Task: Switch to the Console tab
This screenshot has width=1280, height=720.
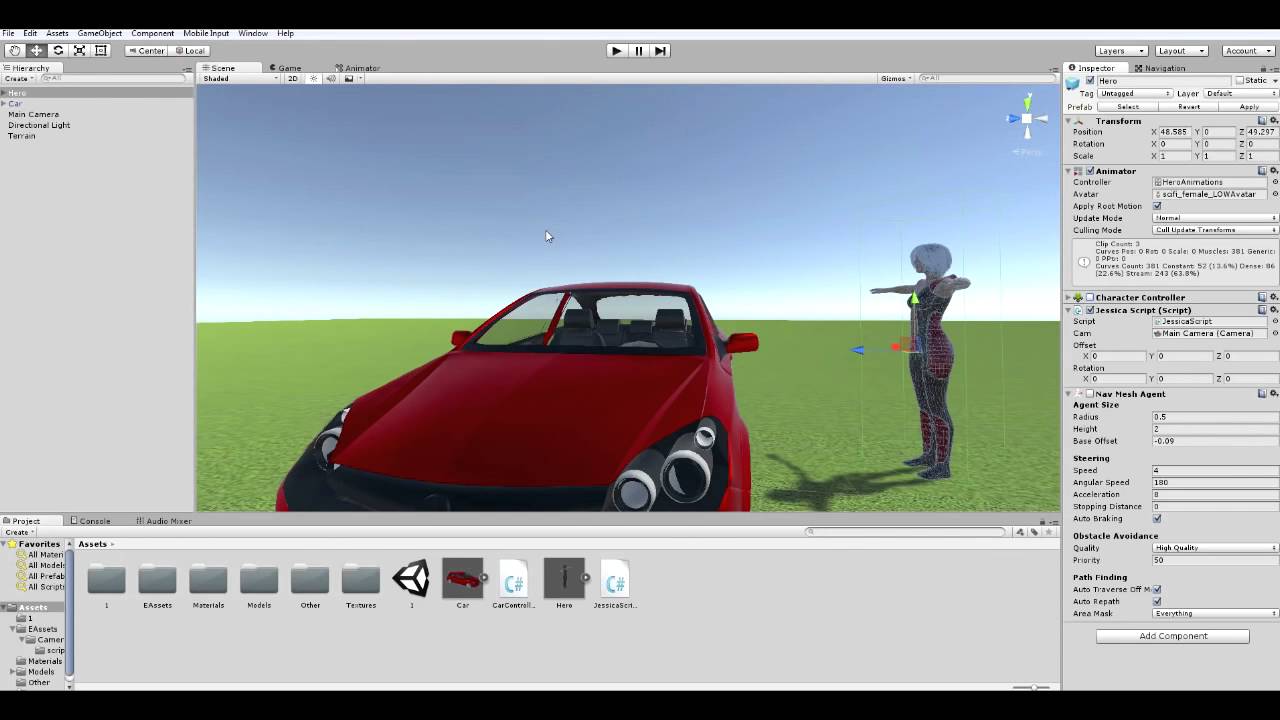Action: pos(90,521)
